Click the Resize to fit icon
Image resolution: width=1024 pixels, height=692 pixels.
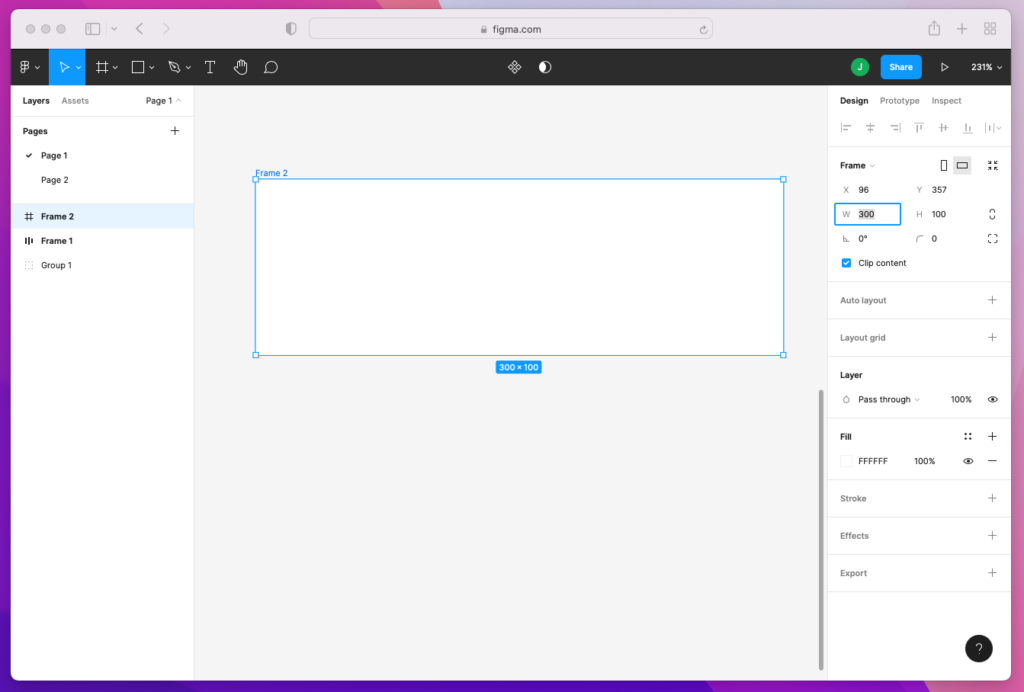[993, 166]
